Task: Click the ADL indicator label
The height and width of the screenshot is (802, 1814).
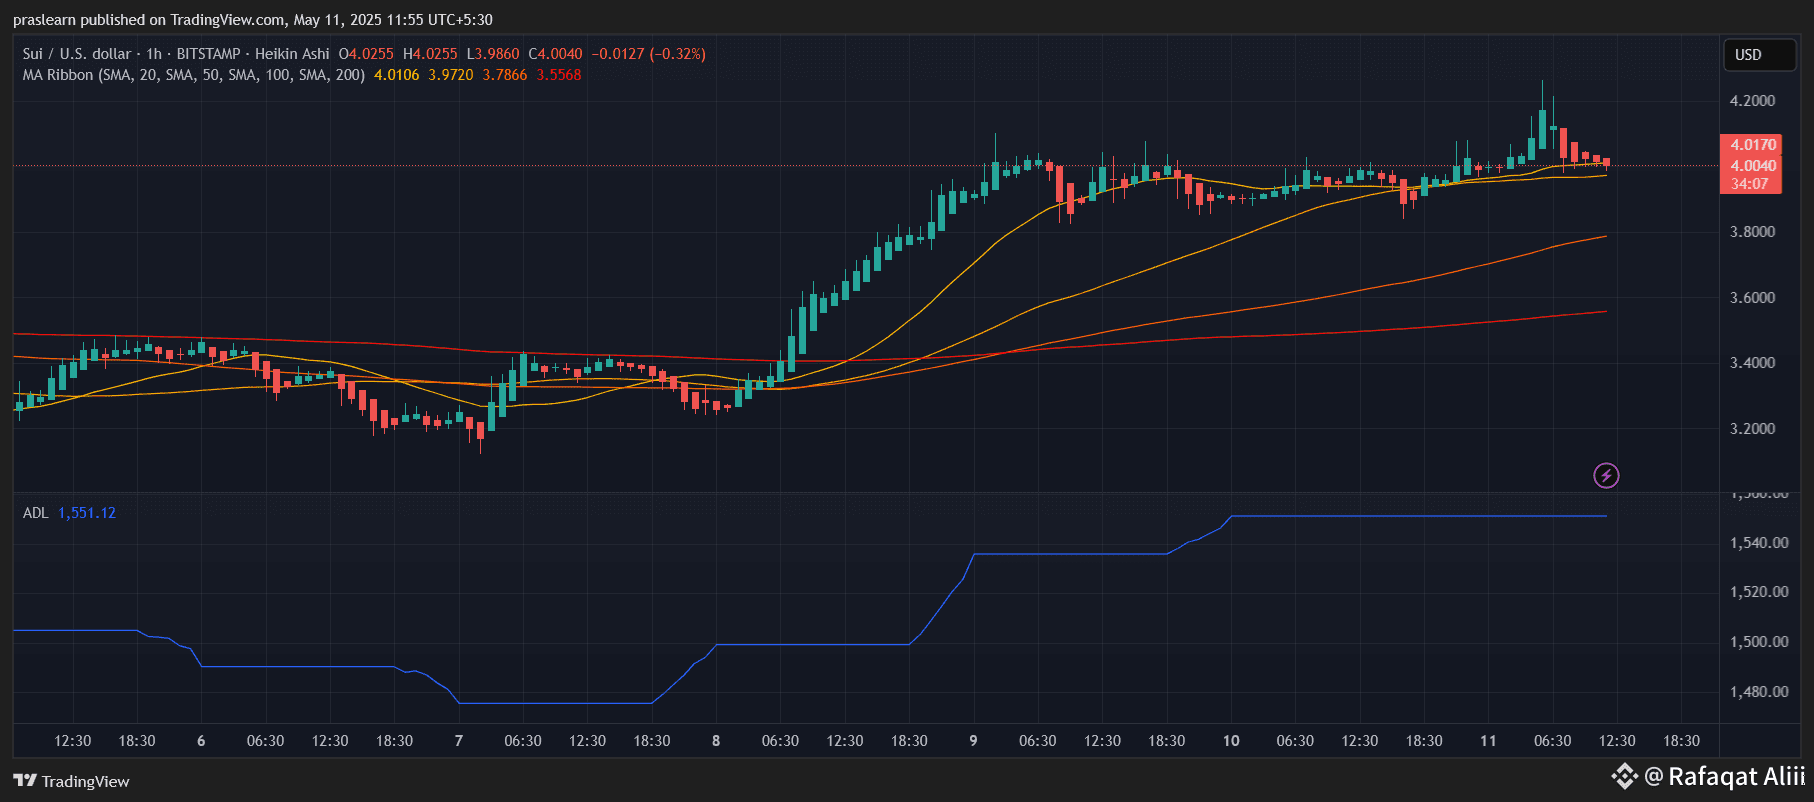Action: pyautogui.click(x=35, y=513)
